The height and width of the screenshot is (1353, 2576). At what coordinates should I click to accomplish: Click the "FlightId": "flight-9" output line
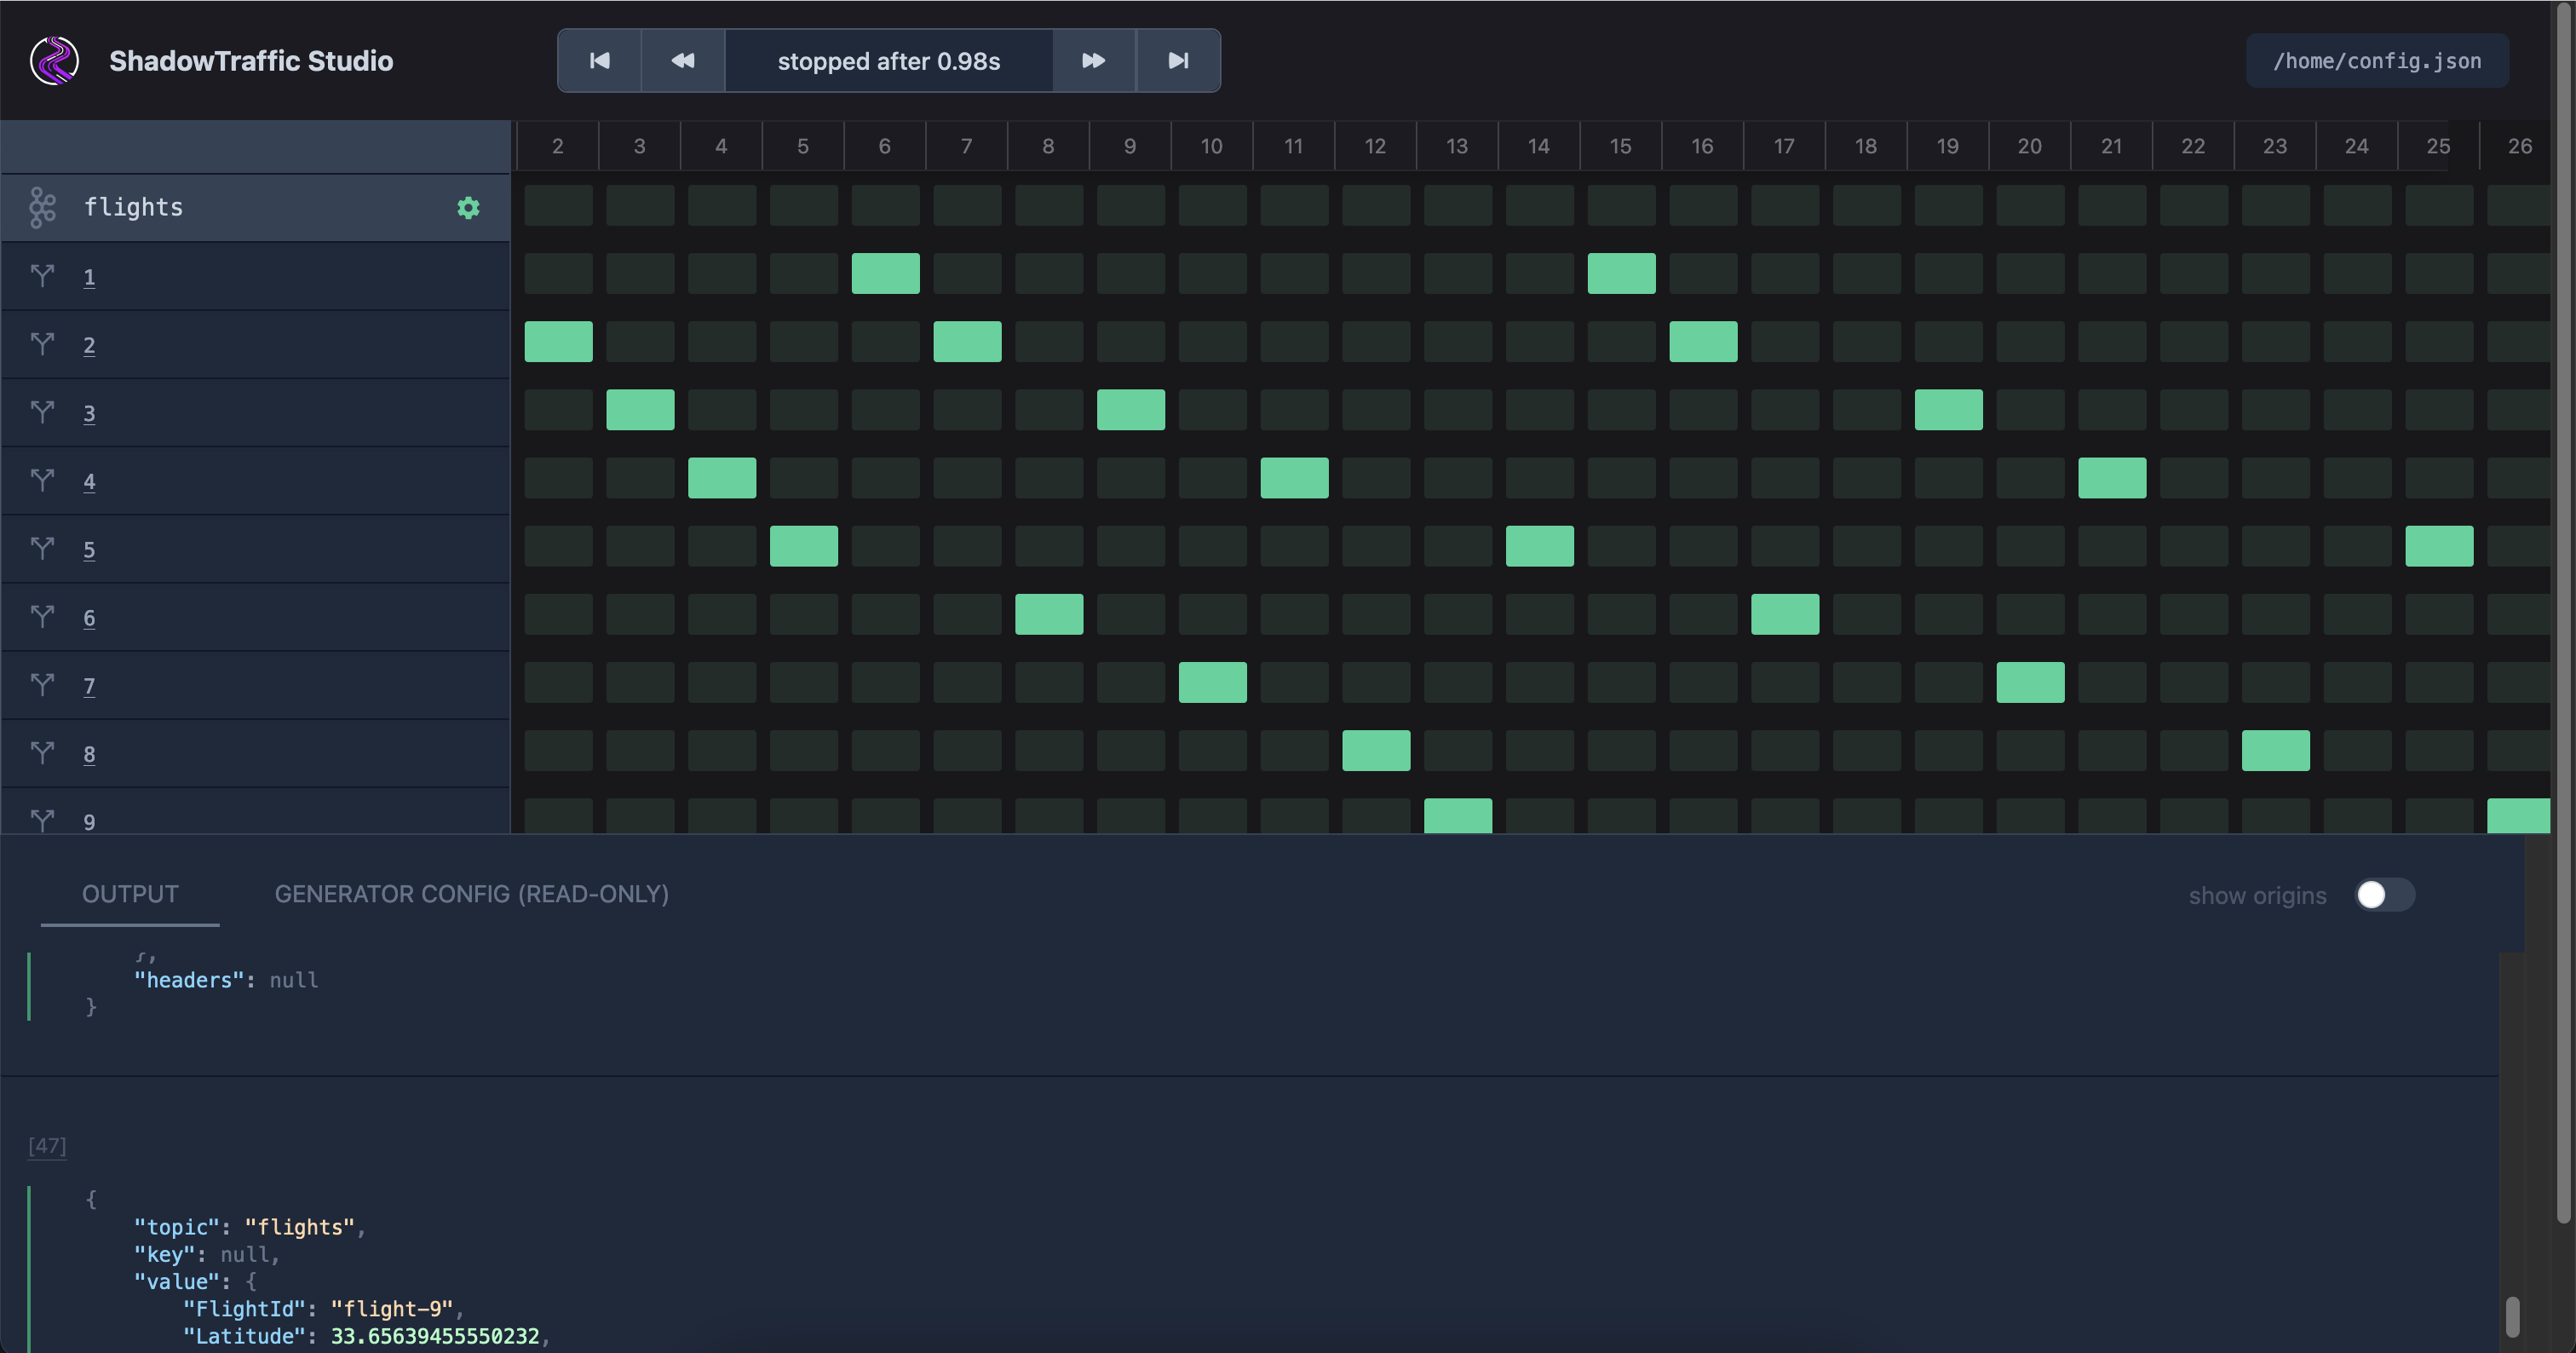tap(323, 1309)
